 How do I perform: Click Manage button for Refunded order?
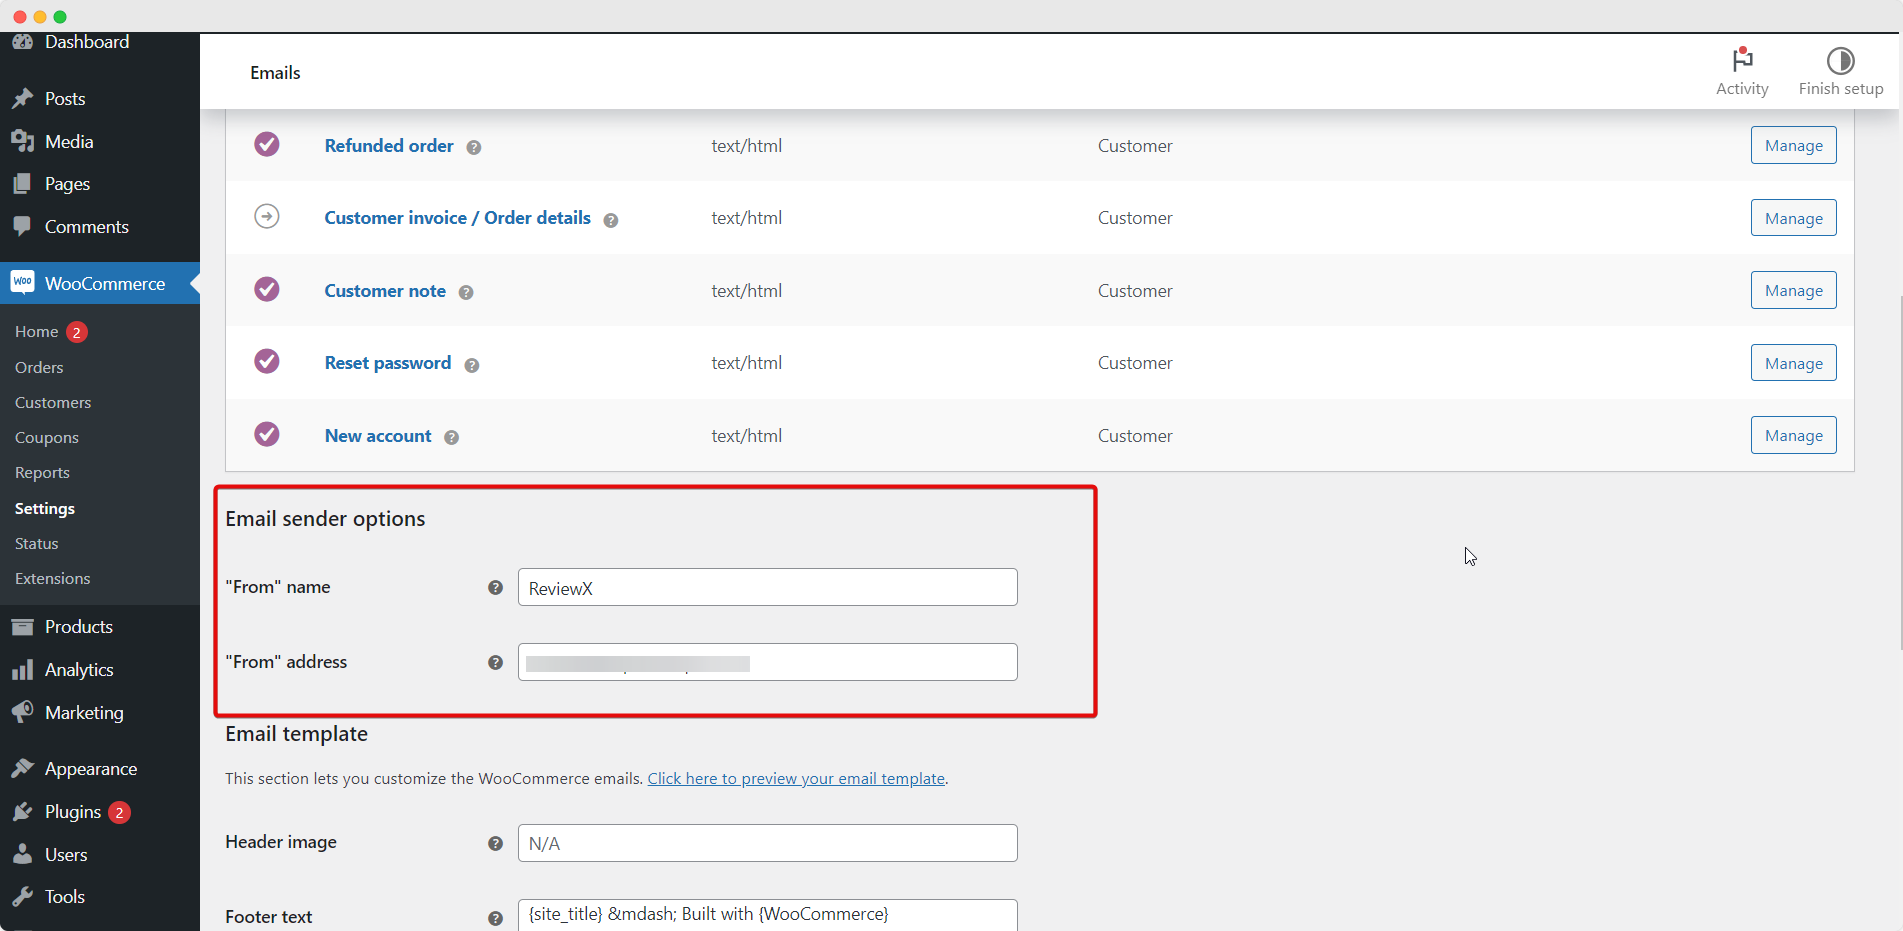(x=1793, y=146)
